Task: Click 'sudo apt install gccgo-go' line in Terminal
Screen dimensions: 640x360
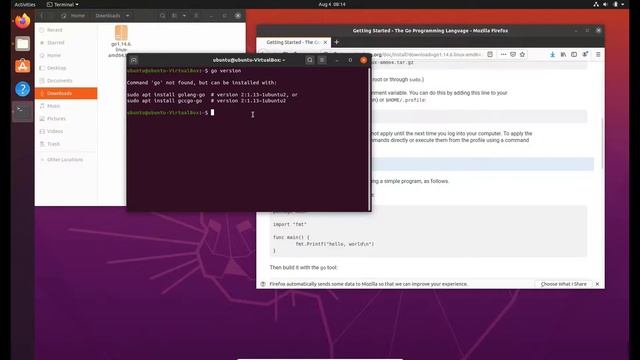Action: click(x=207, y=100)
